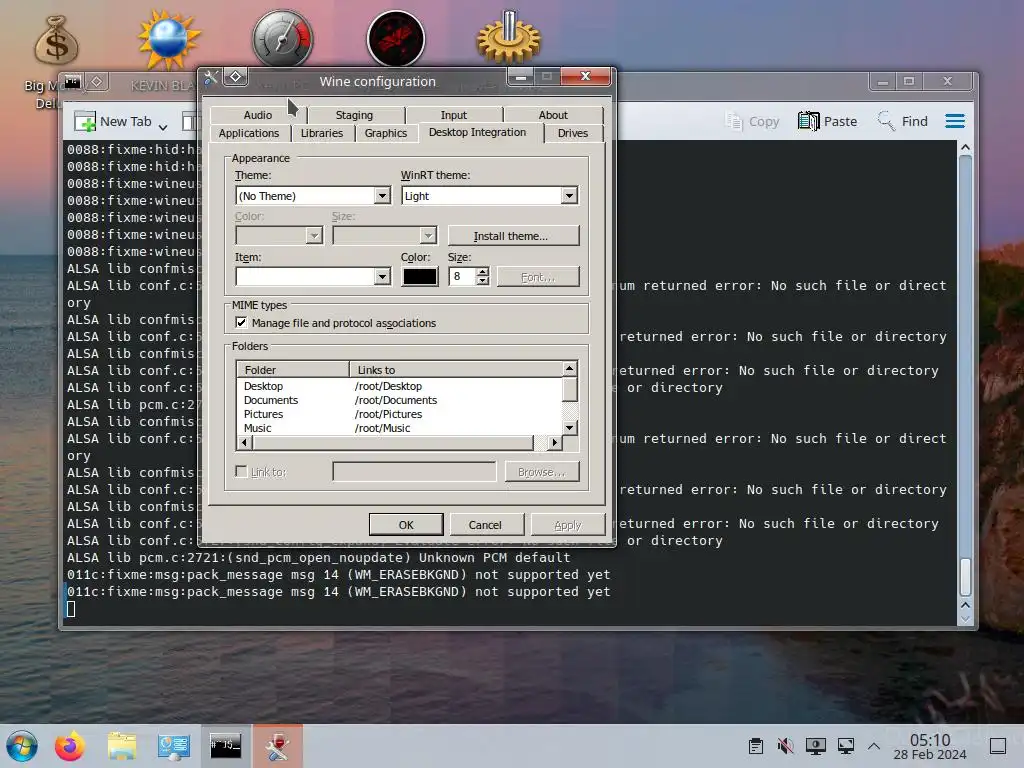Click the display monitor tray icon
Screen dimensions: 1024x768
click(815, 746)
